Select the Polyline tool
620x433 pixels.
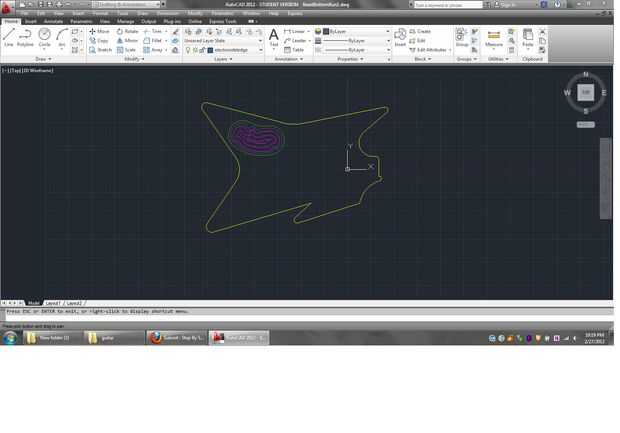[x=25, y=38]
